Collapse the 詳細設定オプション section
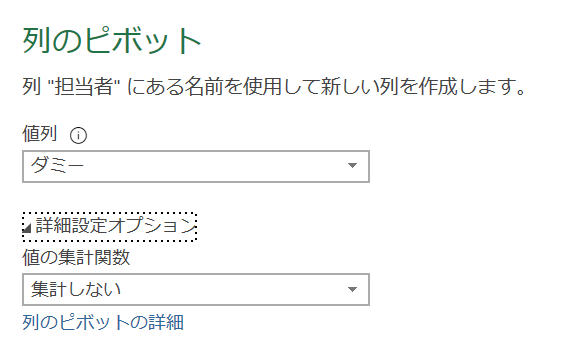Screen dimensions: 576x361 click(x=109, y=226)
